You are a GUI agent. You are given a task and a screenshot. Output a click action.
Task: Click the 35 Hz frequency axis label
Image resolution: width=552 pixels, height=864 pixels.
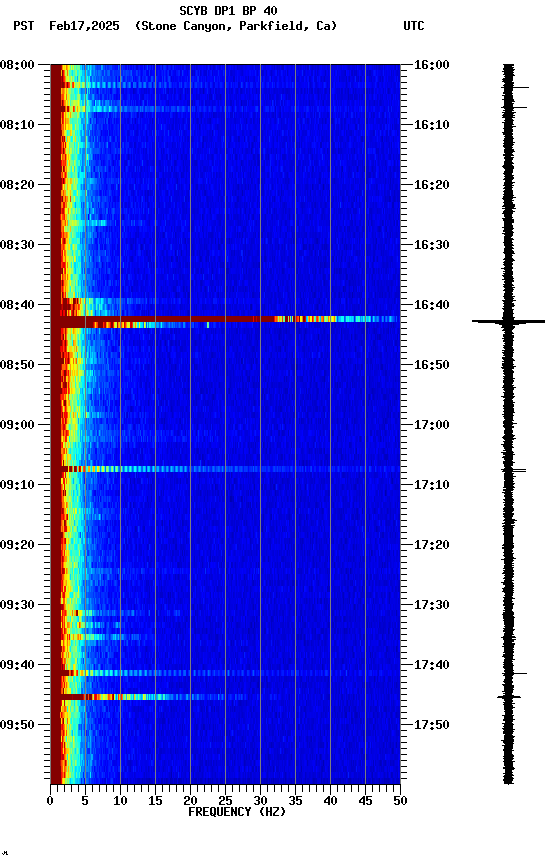[295, 801]
